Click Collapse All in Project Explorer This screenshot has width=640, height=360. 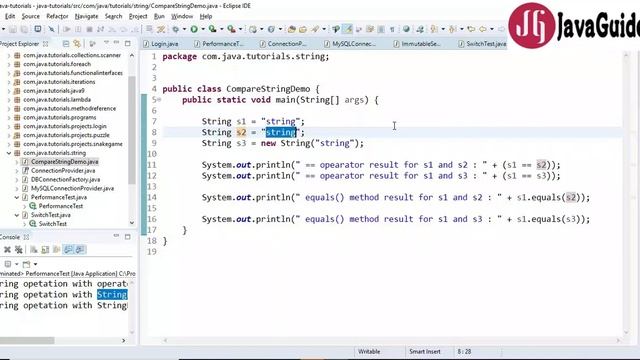66,43
